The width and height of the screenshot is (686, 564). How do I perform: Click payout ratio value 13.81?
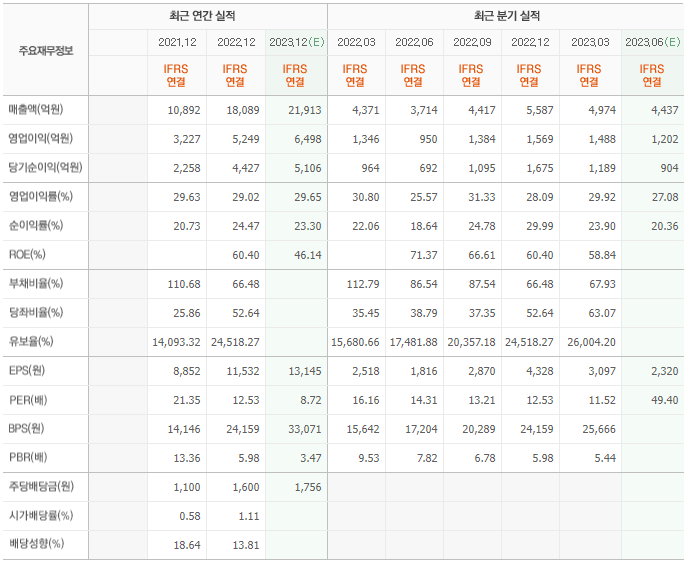(x=246, y=545)
